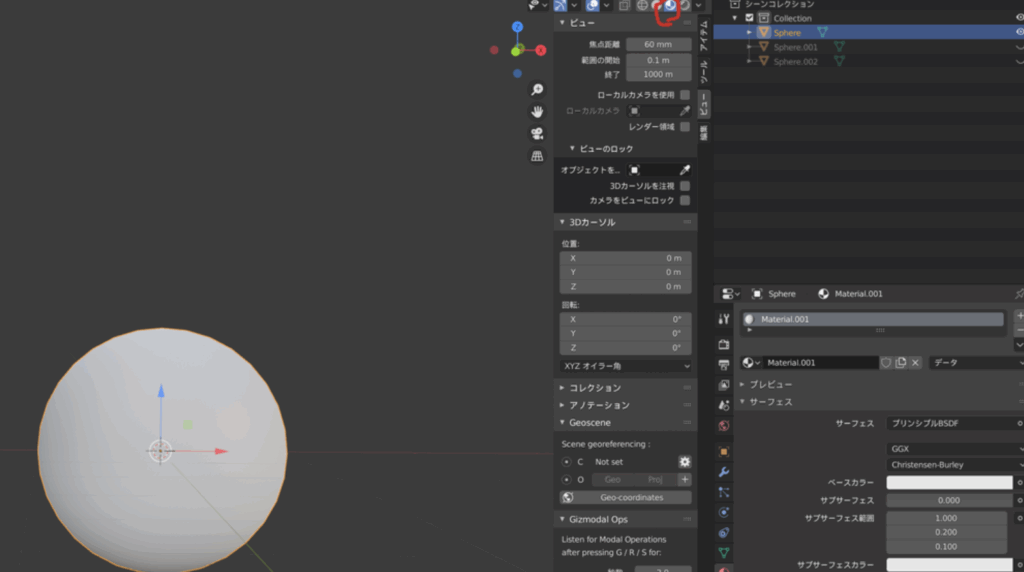Click the ベースカラー color swatch
1024x572 pixels.
[x=949, y=483]
